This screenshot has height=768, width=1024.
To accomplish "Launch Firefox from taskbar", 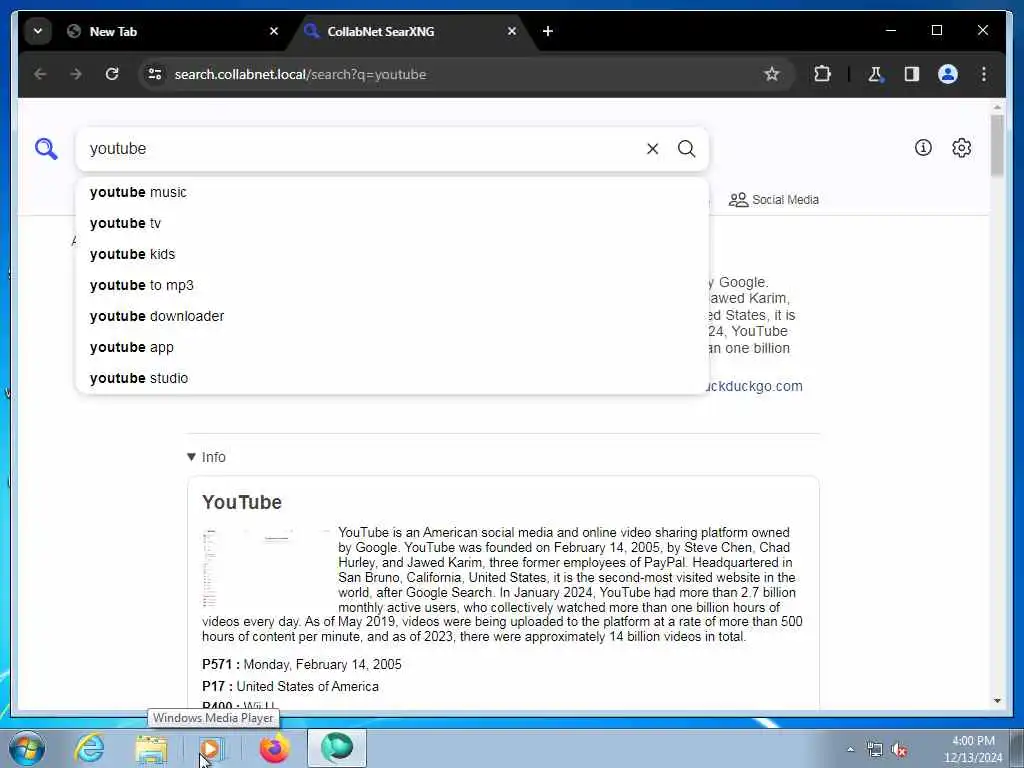I will click(x=274, y=748).
